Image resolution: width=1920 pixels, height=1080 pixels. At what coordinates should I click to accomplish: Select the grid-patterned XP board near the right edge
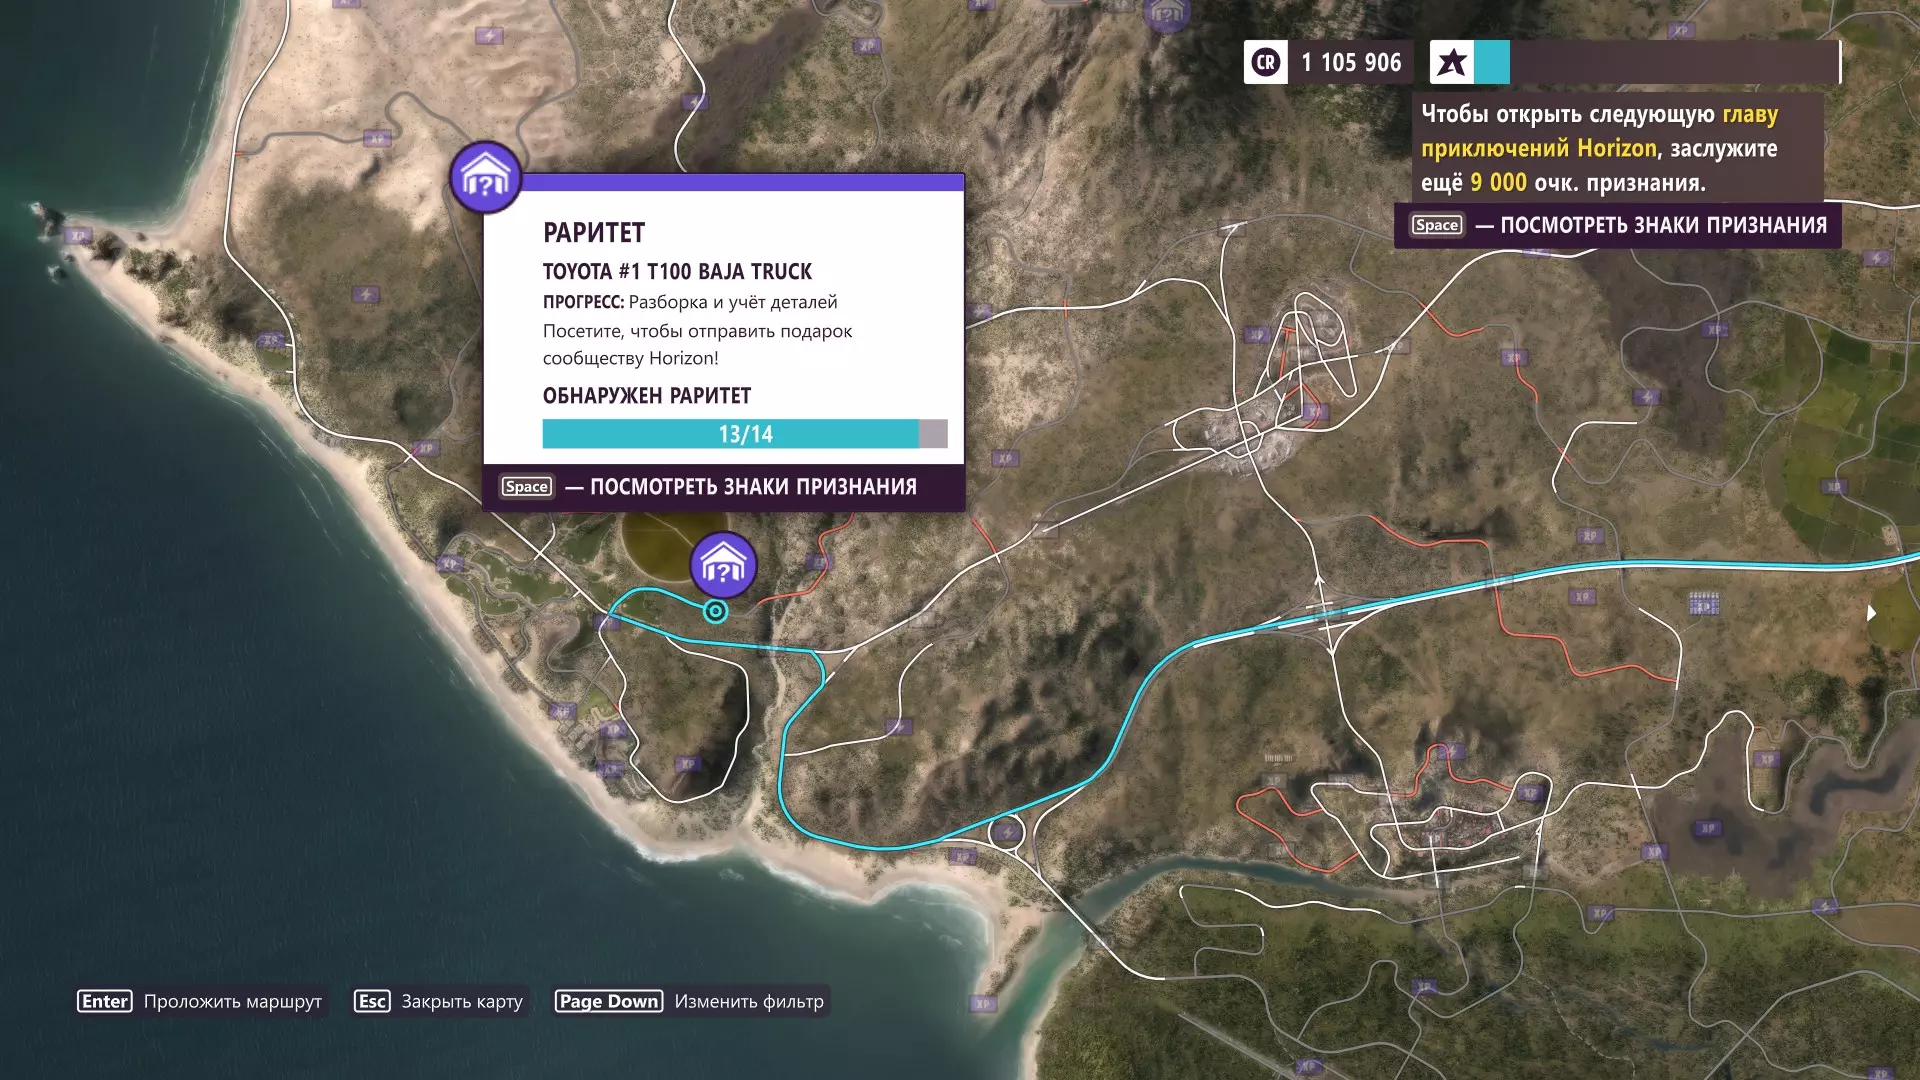coord(1703,603)
